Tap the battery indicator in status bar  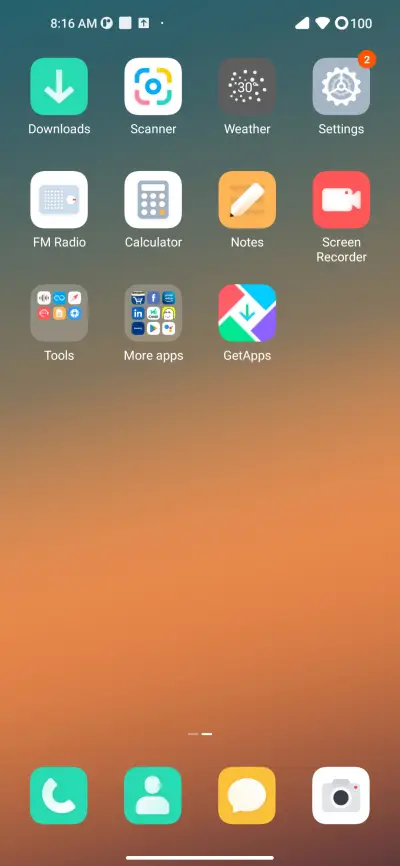tap(354, 23)
